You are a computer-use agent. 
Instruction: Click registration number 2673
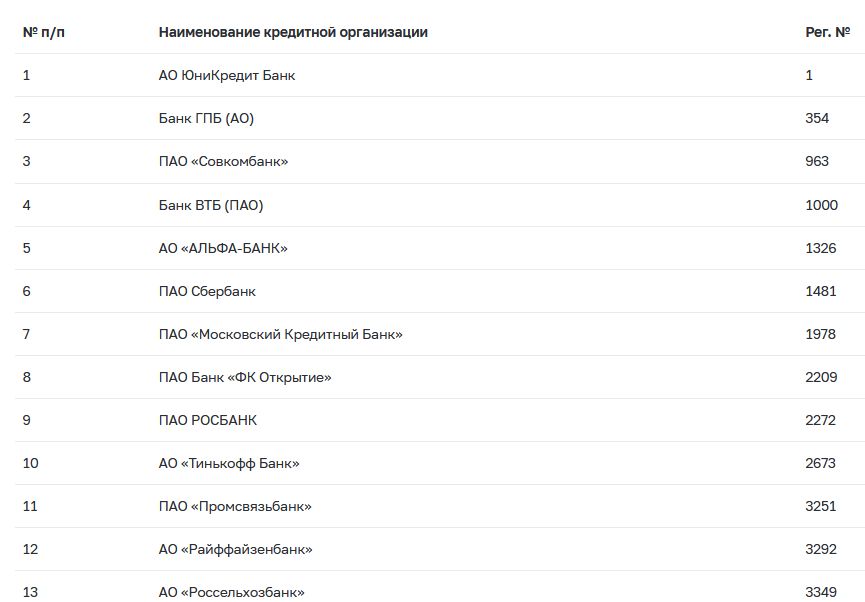point(820,463)
